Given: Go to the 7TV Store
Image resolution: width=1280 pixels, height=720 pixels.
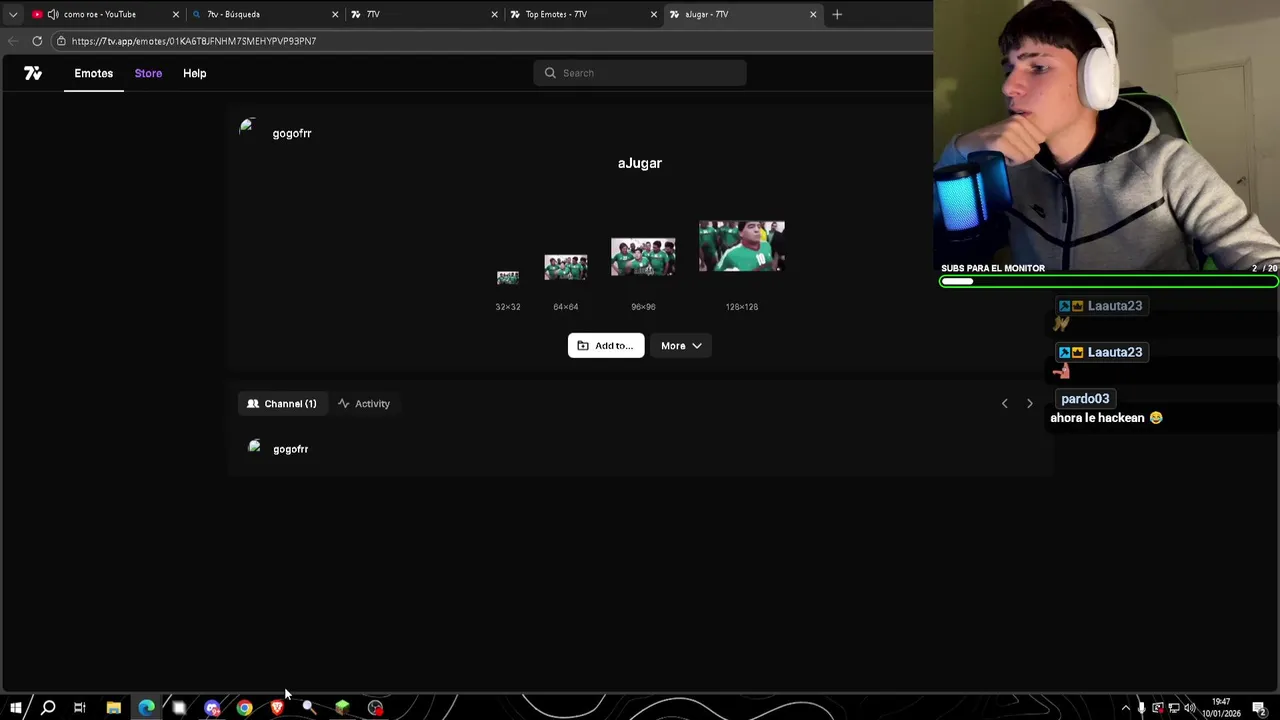Looking at the screenshot, I should pos(148,73).
